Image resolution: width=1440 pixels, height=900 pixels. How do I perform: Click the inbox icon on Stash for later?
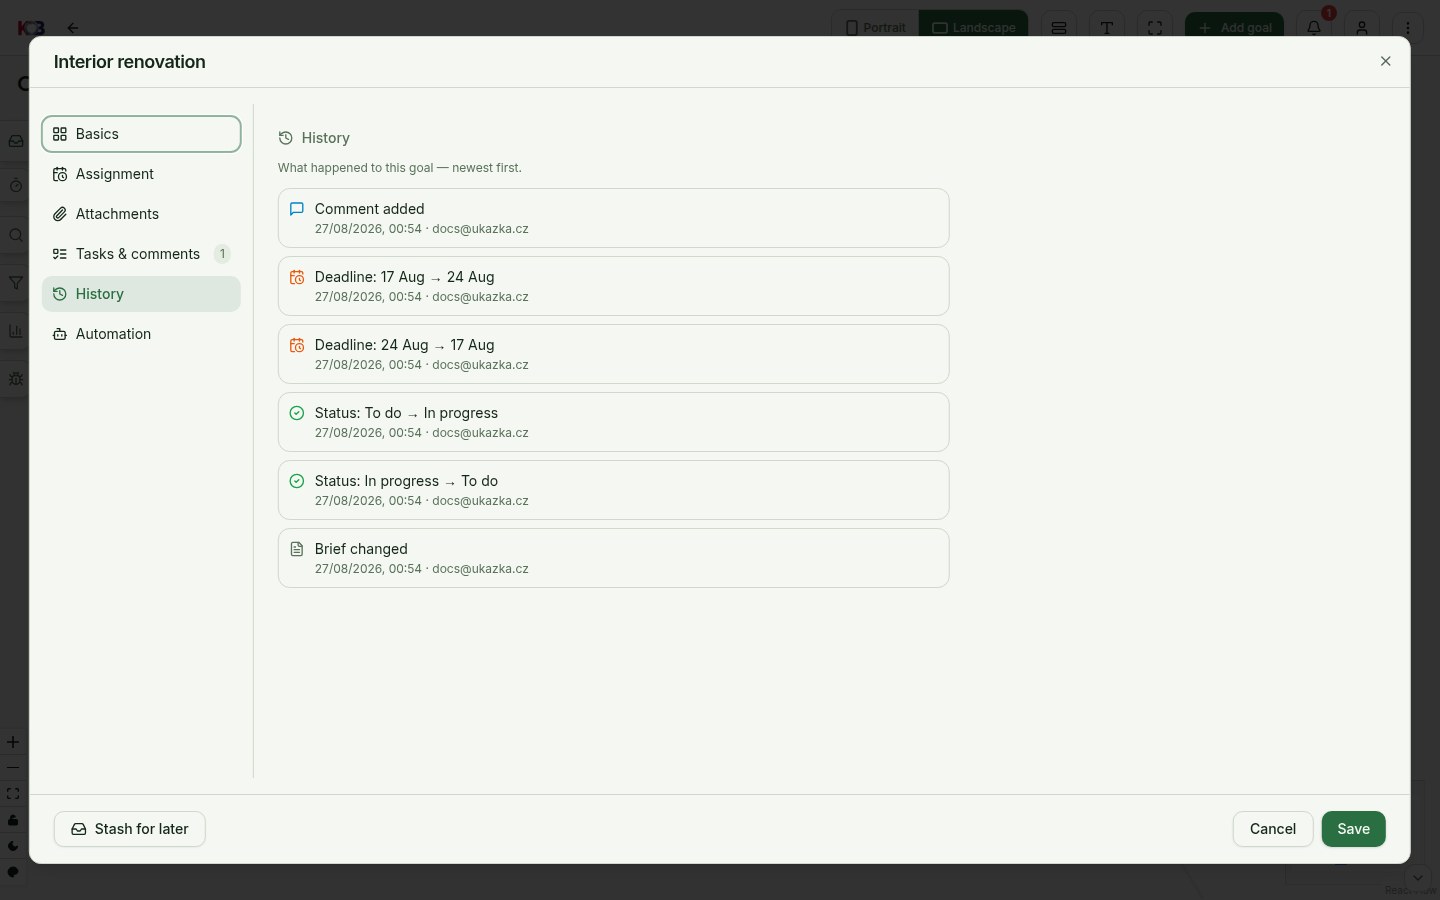tap(79, 829)
